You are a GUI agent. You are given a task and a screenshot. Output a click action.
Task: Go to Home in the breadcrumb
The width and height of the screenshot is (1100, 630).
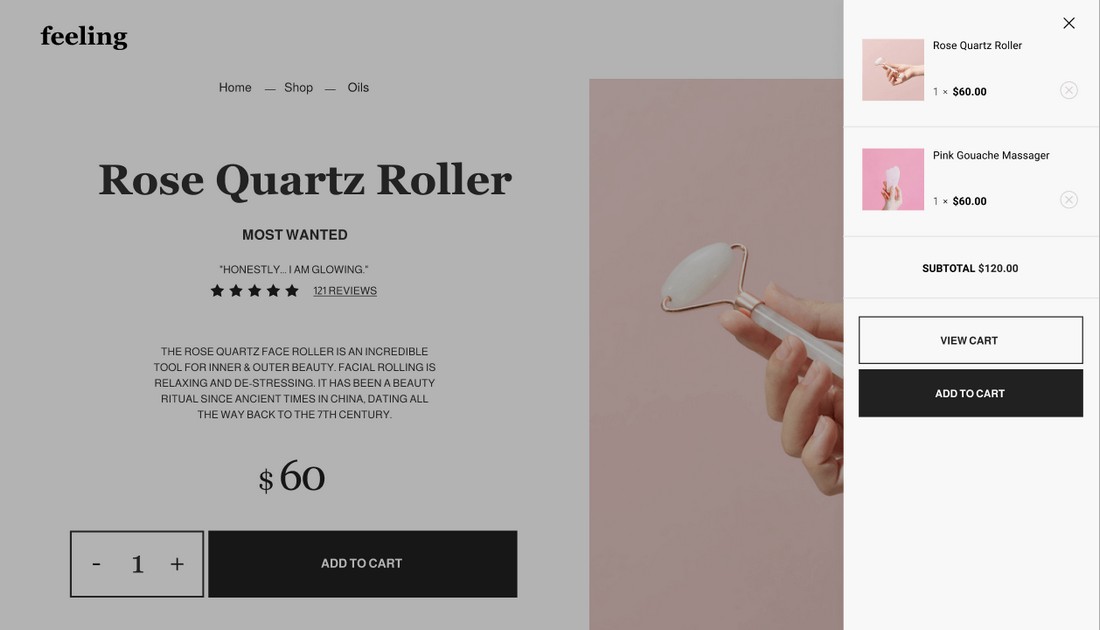(235, 88)
